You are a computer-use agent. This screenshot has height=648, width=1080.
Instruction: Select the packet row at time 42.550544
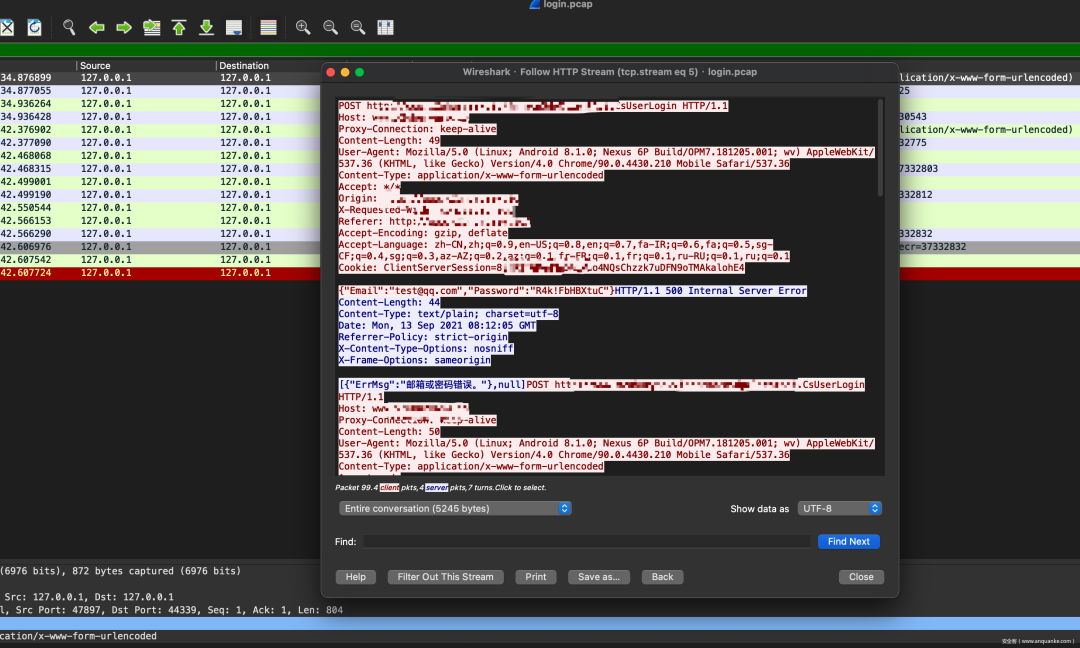click(x=160, y=208)
